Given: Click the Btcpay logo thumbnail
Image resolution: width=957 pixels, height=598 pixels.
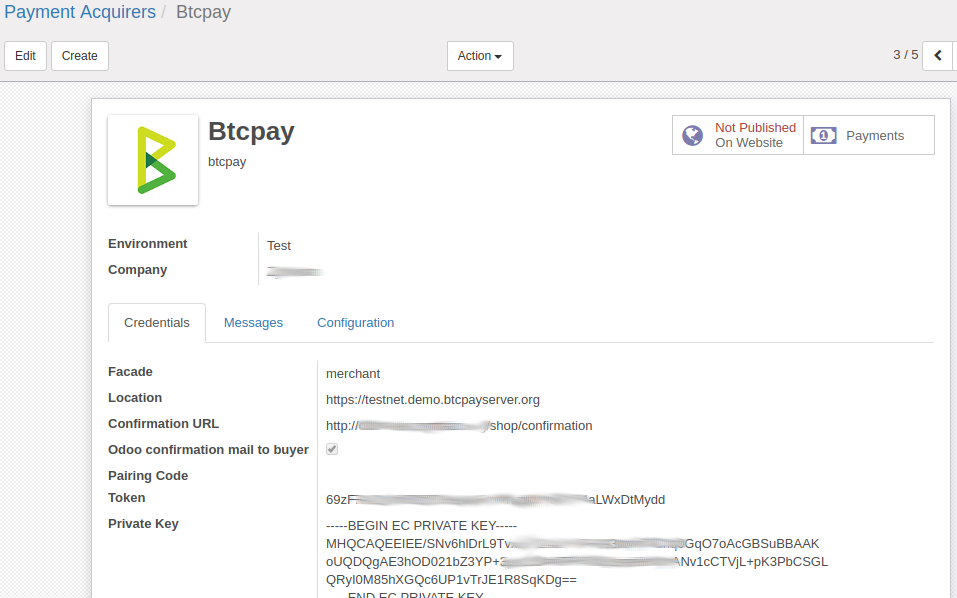Looking at the screenshot, I should 153,160.
